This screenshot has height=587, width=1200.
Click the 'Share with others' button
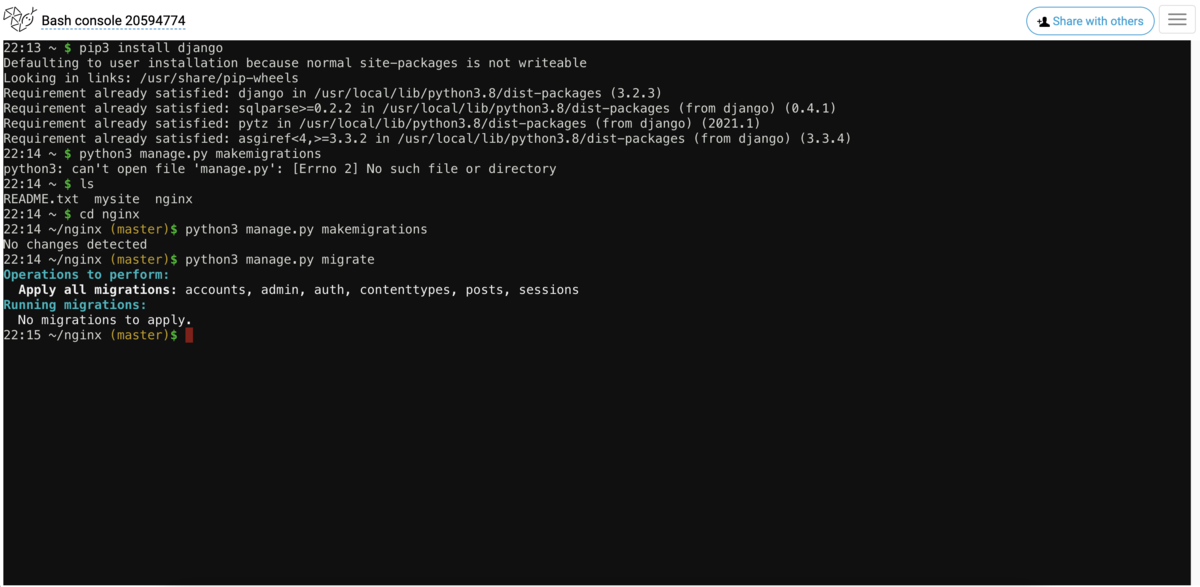tap(1090, 21)
